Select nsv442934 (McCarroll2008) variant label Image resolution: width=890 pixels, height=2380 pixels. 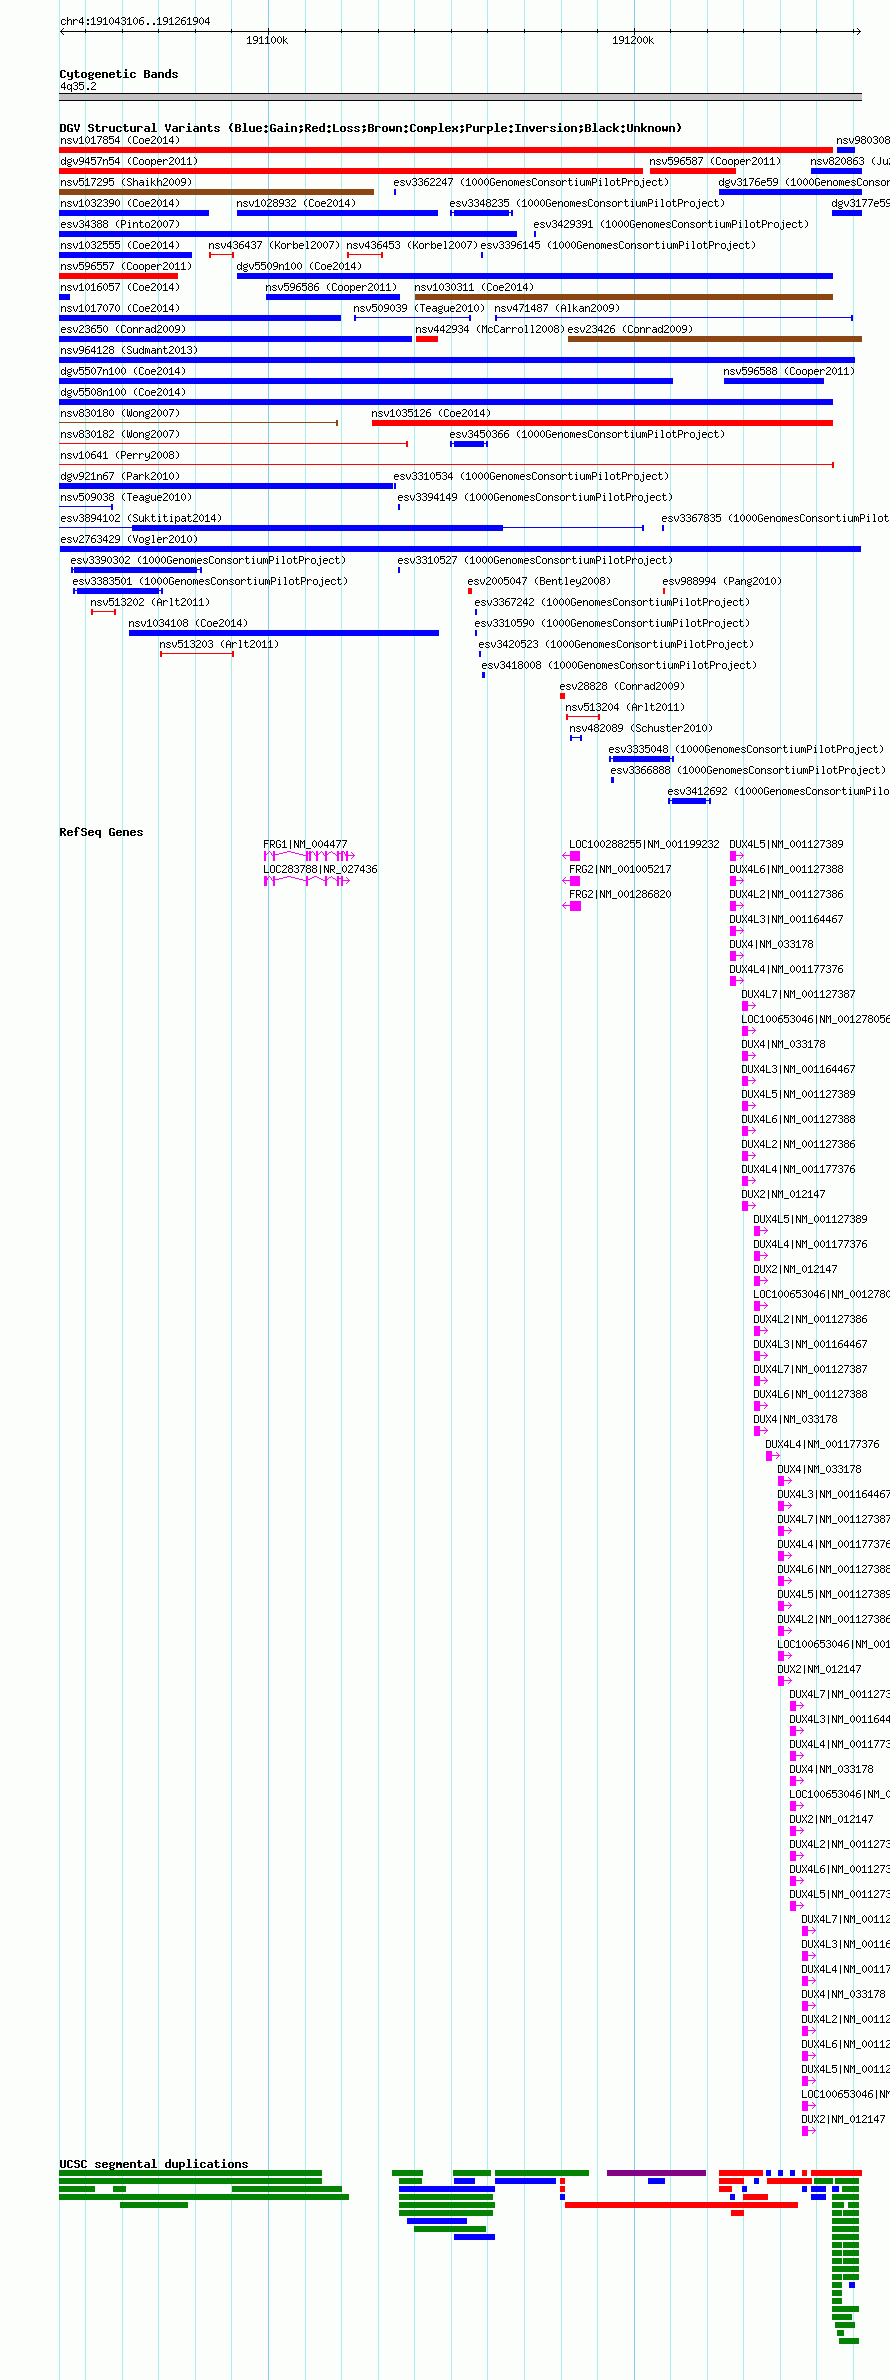tap(490, 329)
